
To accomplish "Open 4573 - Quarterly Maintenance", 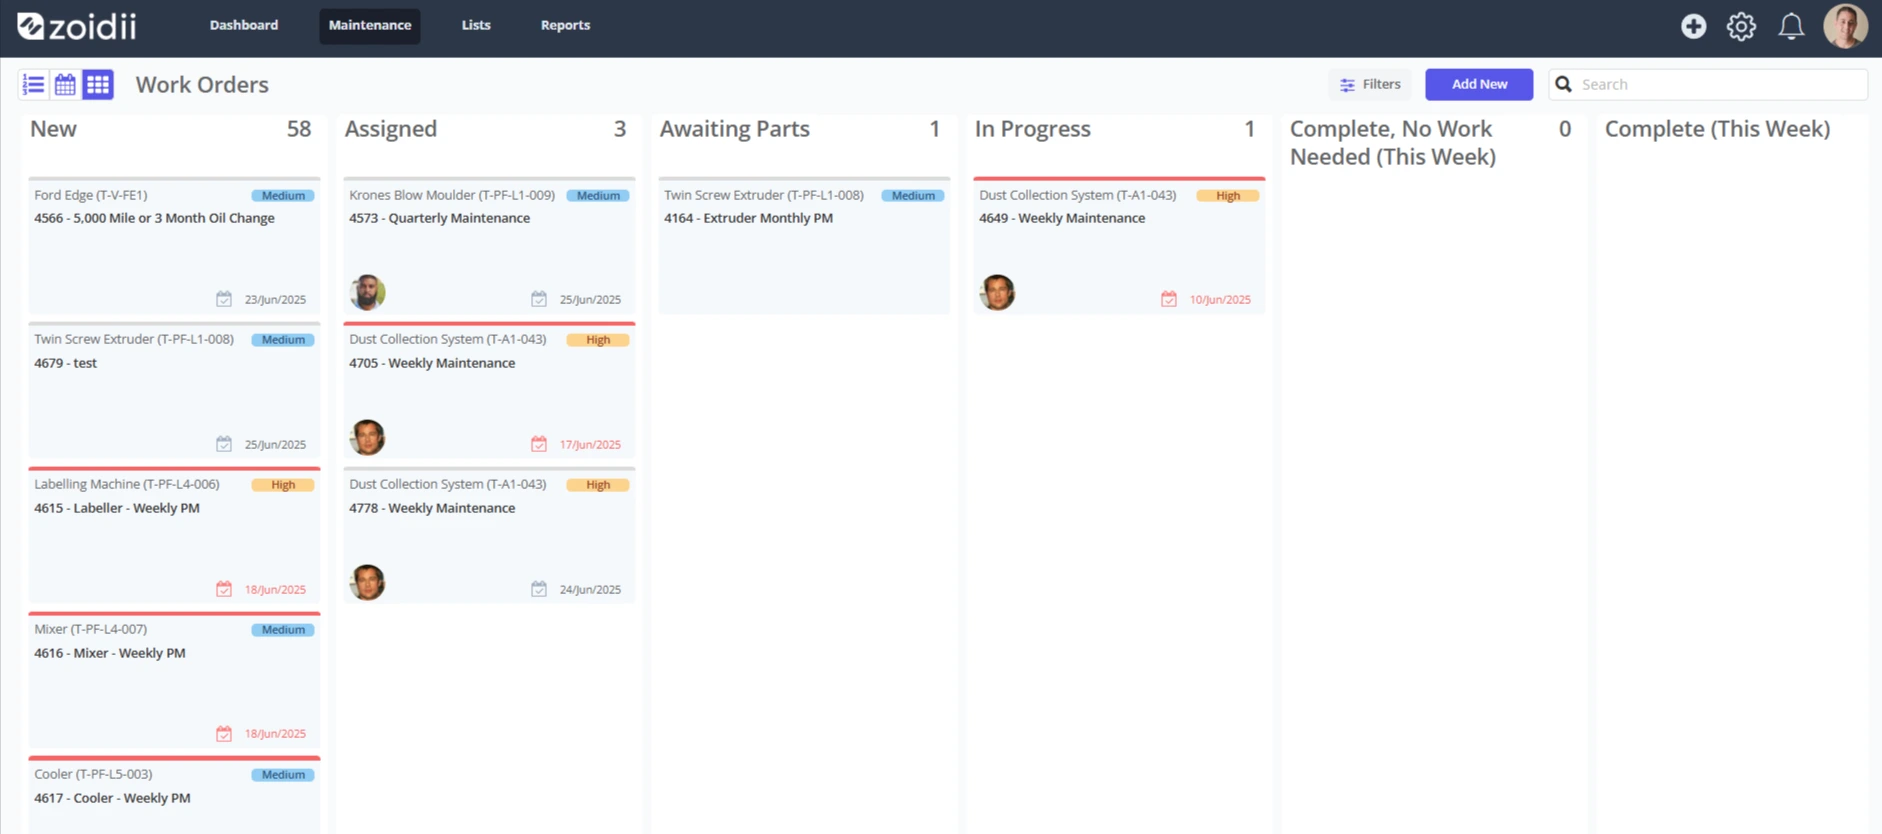I will [440, 218].
